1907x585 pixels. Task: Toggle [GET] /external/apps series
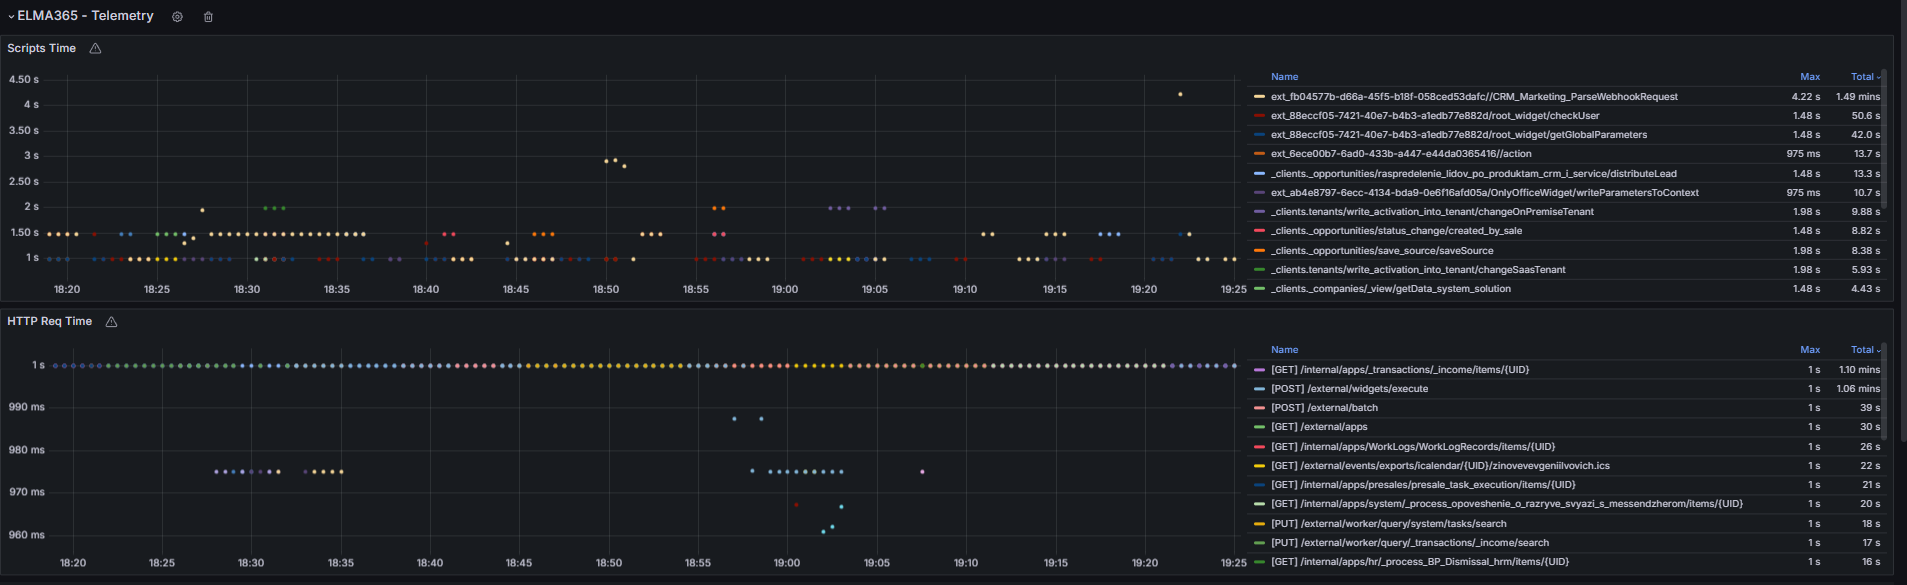pyautogui.click(x=1319, y=427)
